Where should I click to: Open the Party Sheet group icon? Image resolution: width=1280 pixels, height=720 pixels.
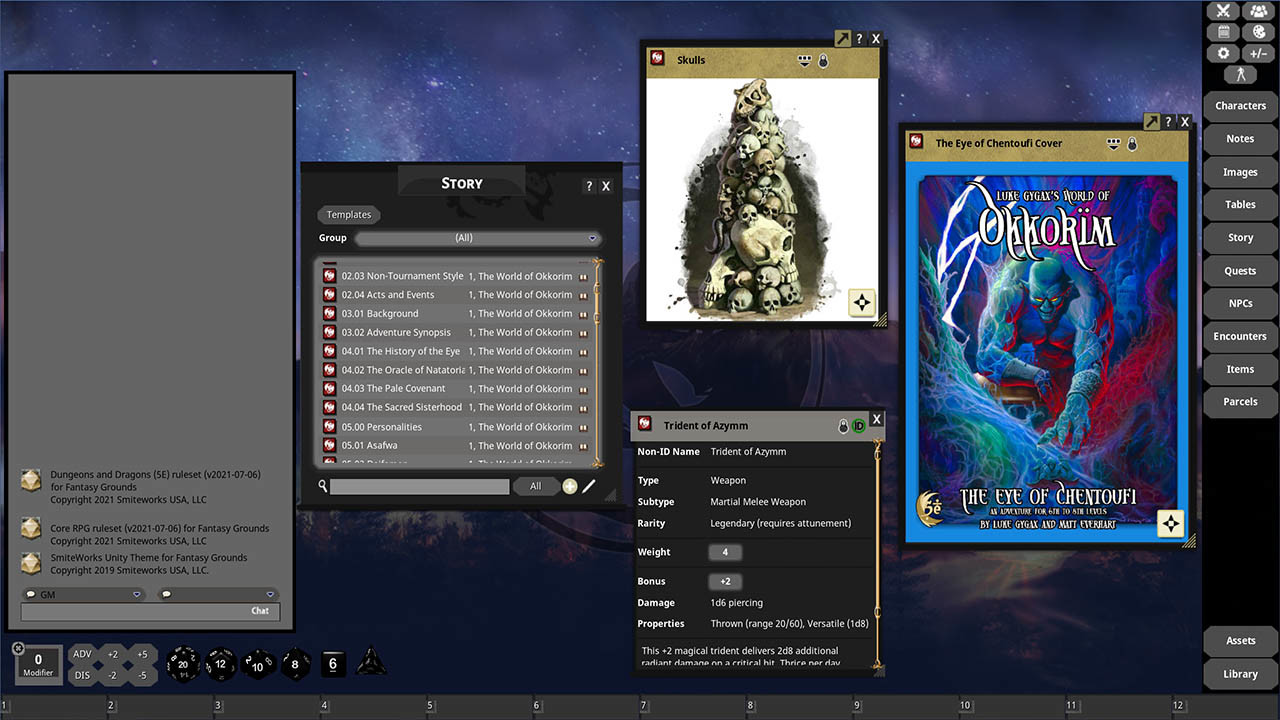1257,11
